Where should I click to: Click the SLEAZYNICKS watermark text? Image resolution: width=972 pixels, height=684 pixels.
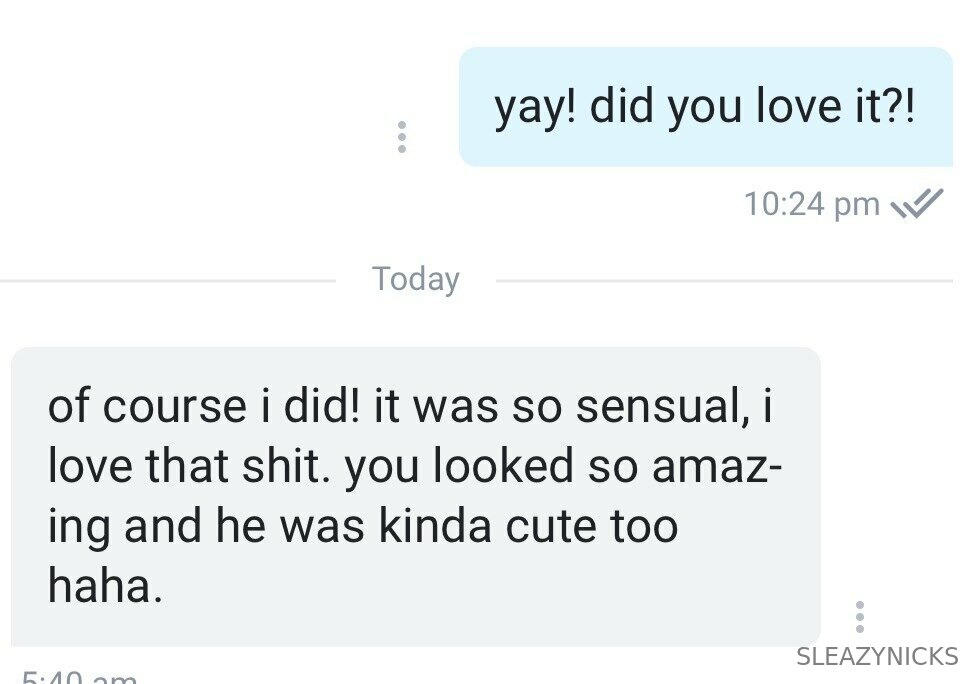pyautogui.click(x=877, y=656)
